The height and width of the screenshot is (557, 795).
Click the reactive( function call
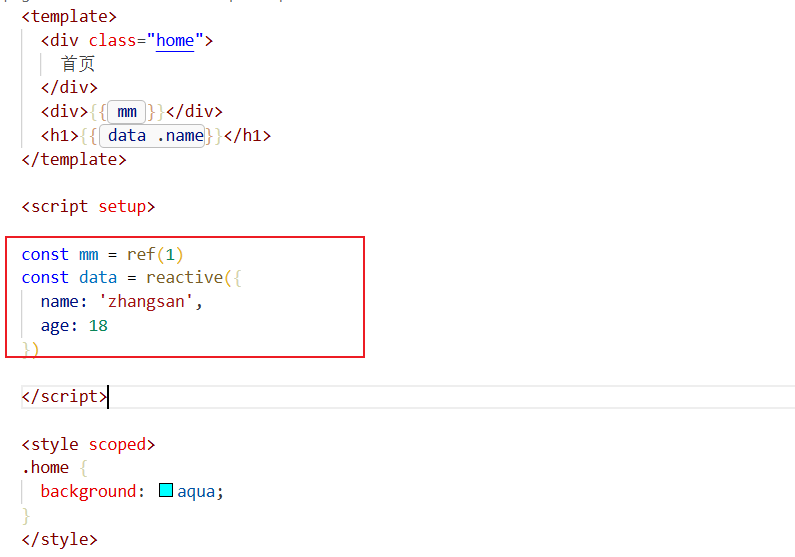pyautogui.click(x=189, y=278)
